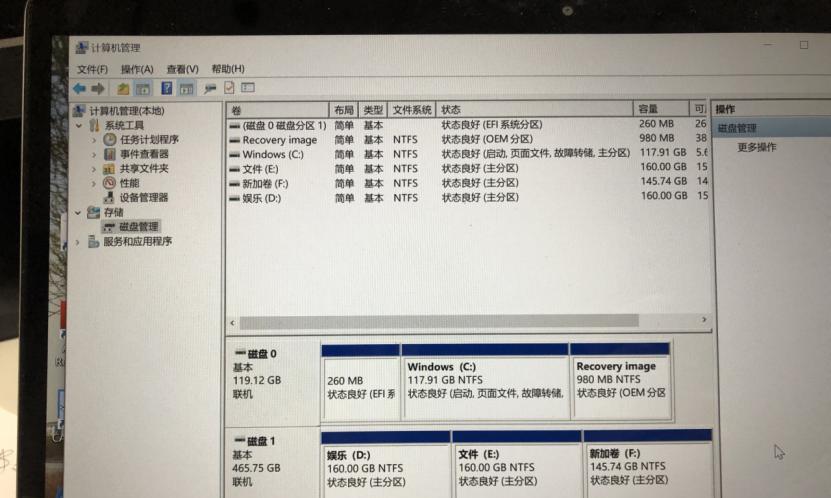
Task: Click the last toolbar list view icon
Action: [x=247, y=87]
